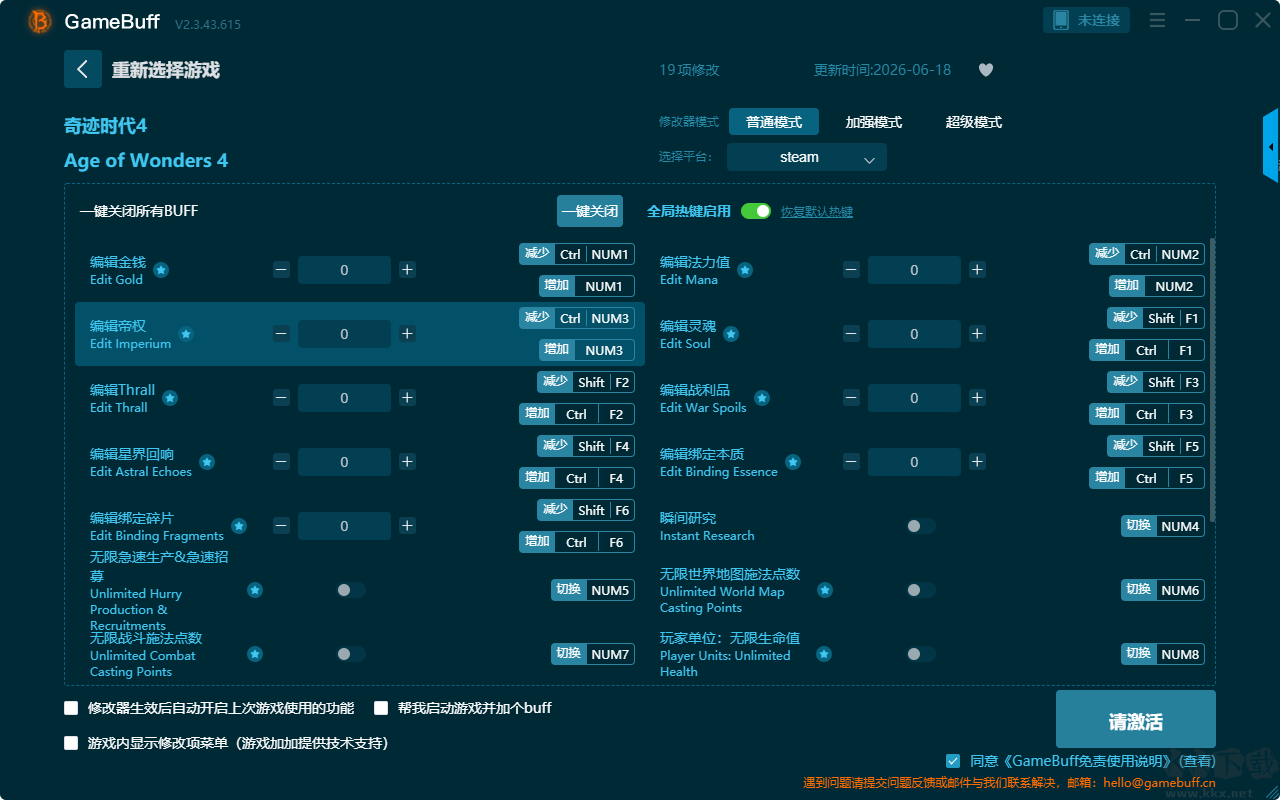Increase Edit Gold value with plus
Image resolution: width=1280 pixels, height=800 pixels.
coord(407,270)
